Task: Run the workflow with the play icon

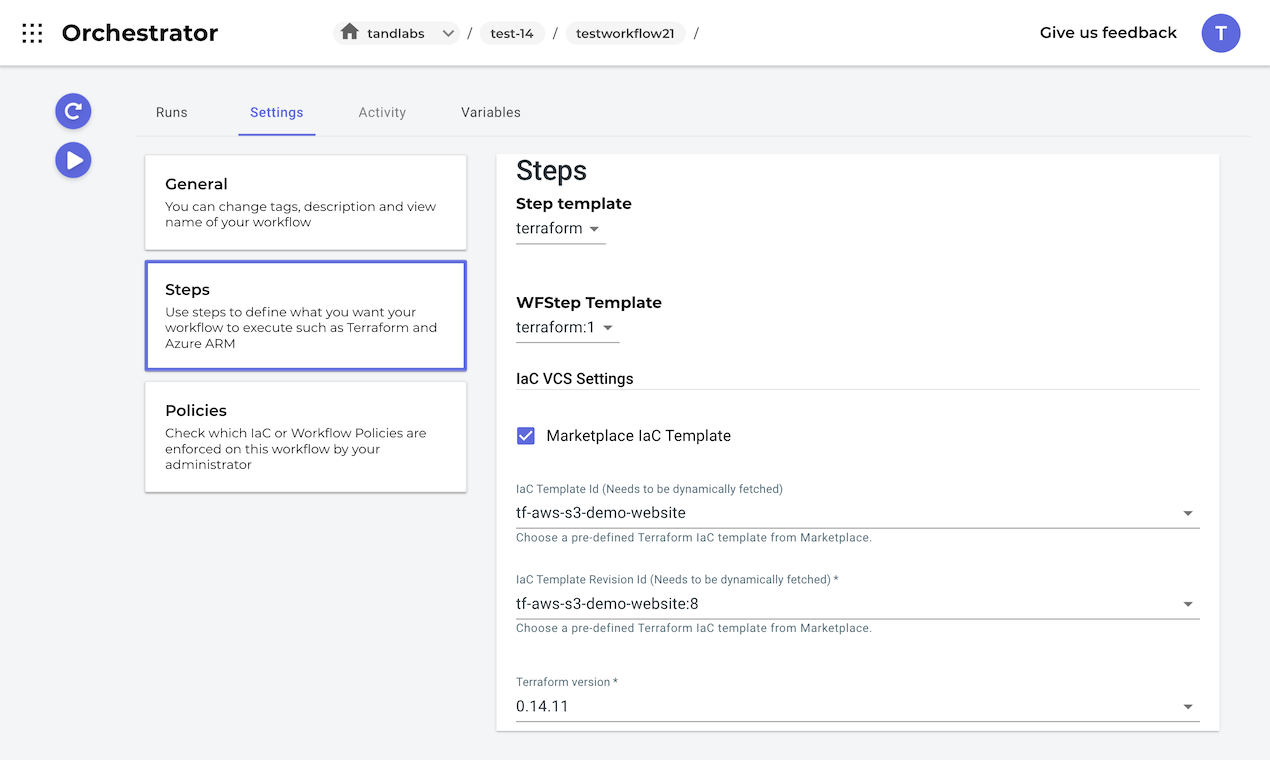Action: click(x=73, y=160)
